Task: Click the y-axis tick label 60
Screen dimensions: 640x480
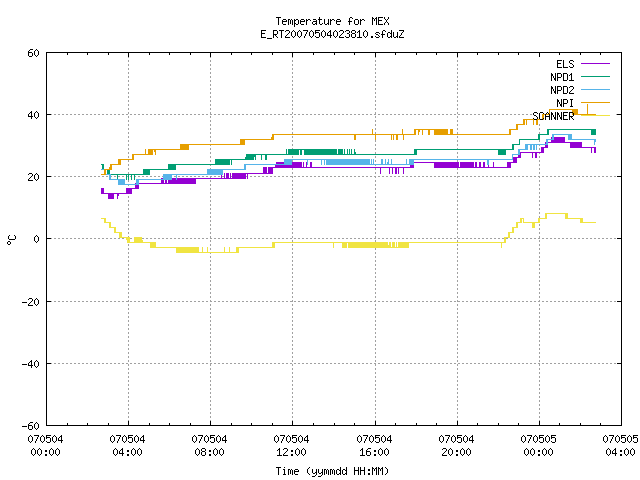Action: coord(33,53)
